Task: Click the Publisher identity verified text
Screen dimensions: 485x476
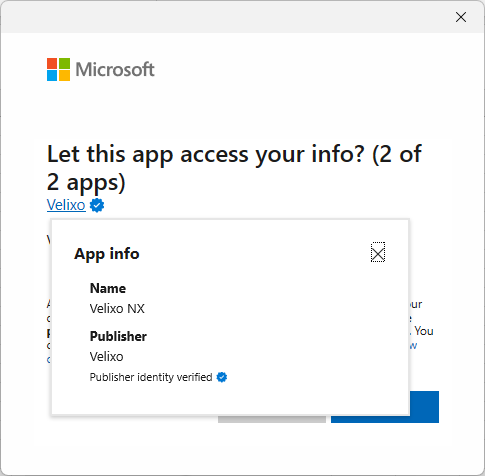Action: 151,377
